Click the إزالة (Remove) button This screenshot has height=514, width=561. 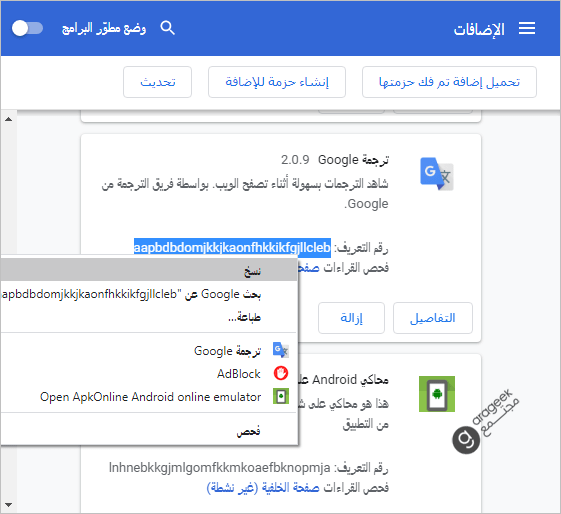pyautogui.click(x=351, y=318)
